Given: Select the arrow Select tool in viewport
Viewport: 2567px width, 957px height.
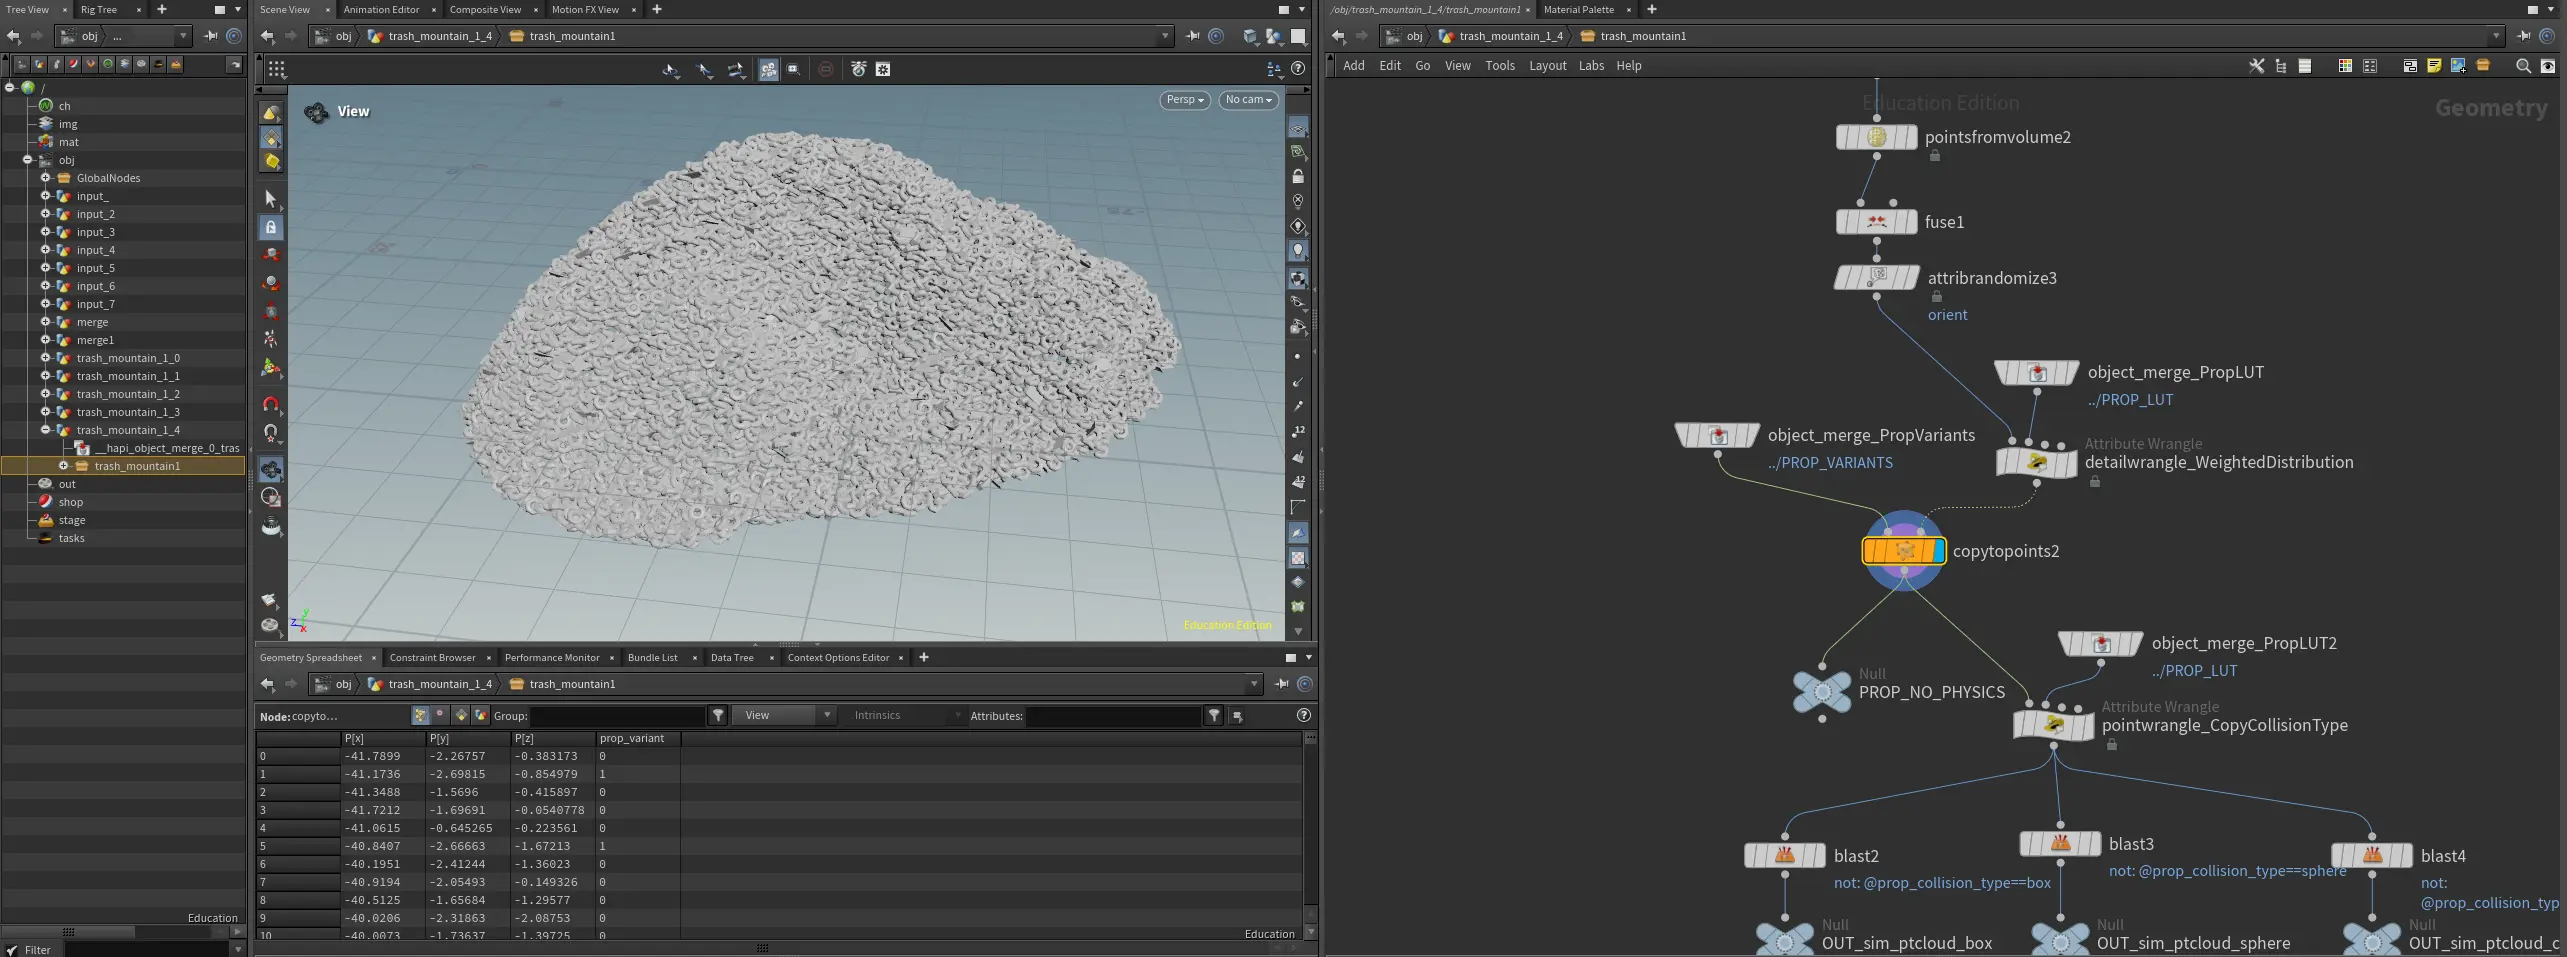Looking at the screenshot, I should [x=271, y=198].
